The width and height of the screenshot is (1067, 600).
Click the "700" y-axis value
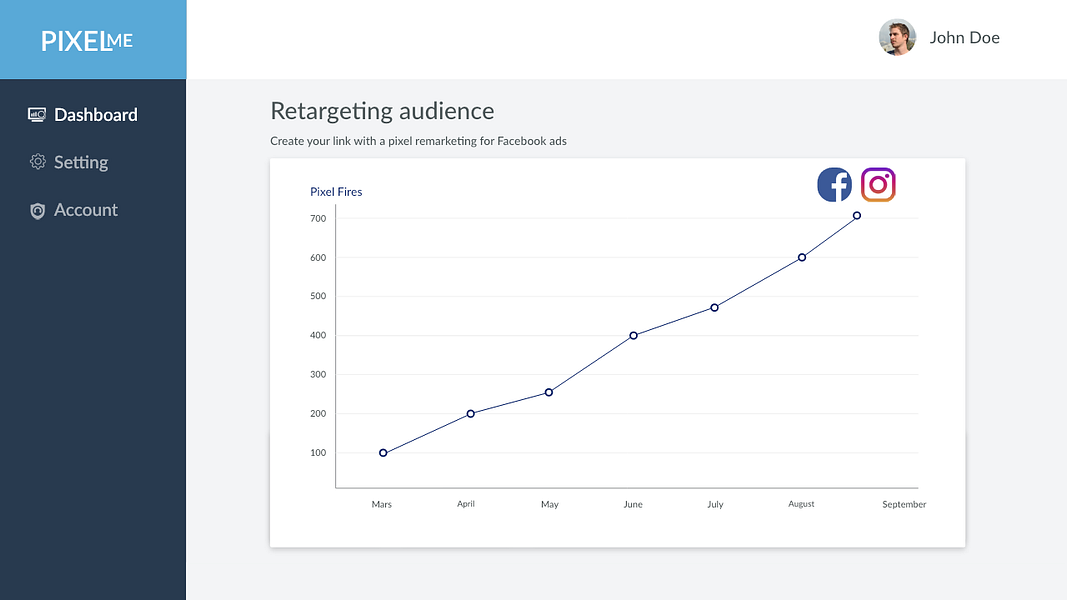point(318,218)
